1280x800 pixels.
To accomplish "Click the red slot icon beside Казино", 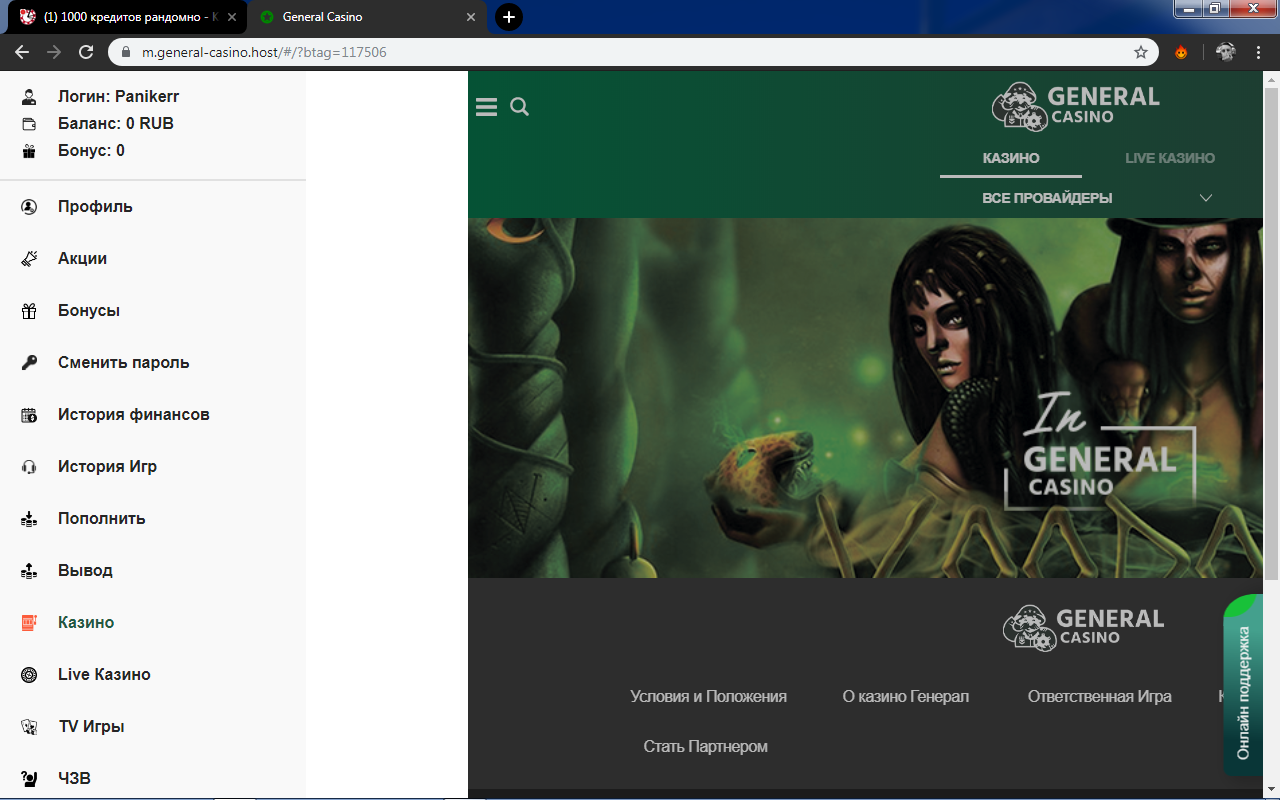I will (29, 623).
